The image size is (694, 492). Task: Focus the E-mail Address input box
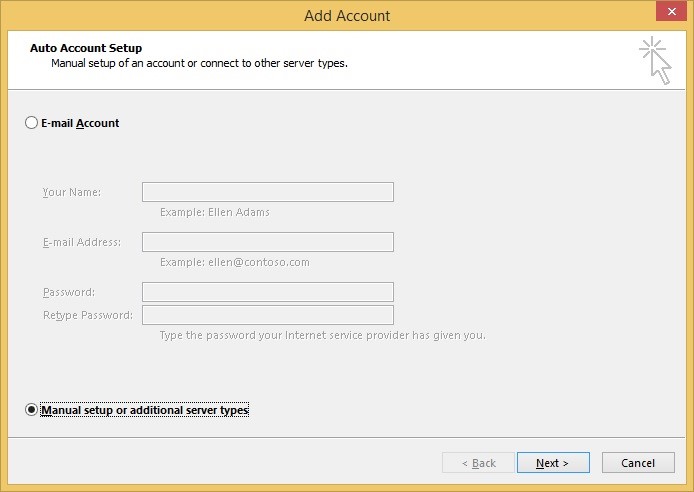pyautogui.click(x=268, y=242)
